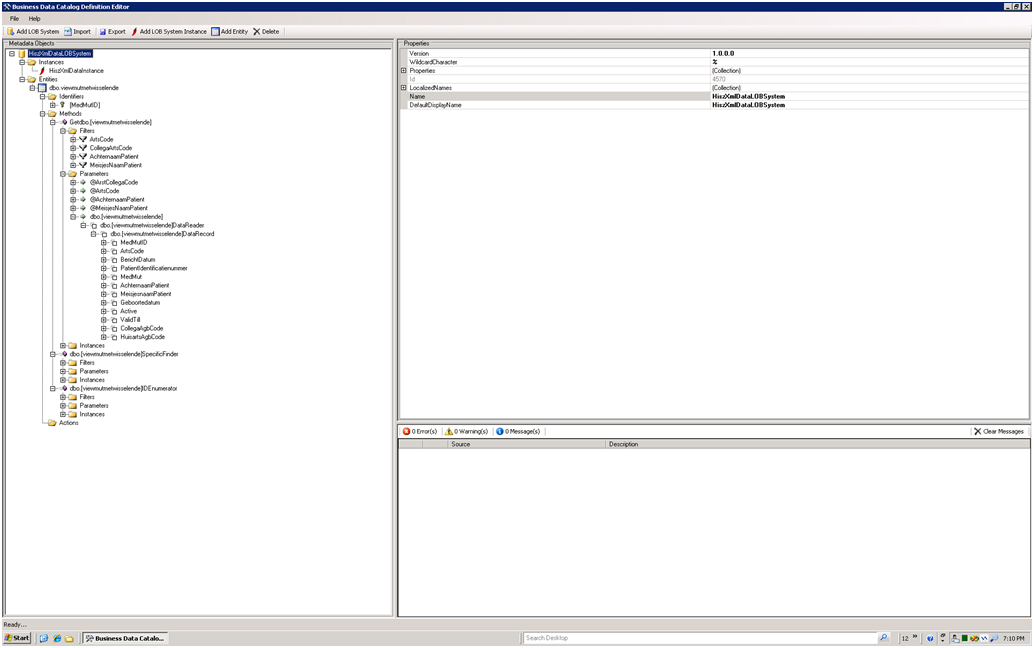Viewport: 1034px width, 648px height.
Task: Click the Actions folder icon
Action: tap(52, 423)
